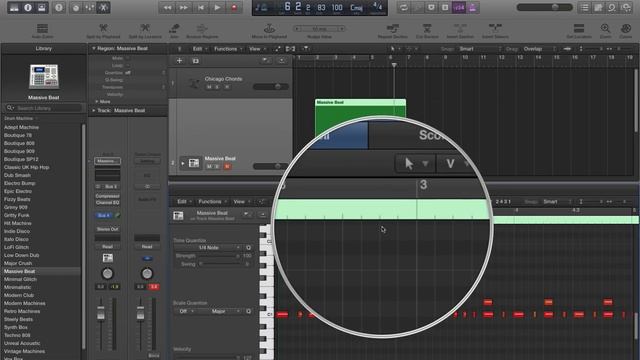Open the Time Quantize 1/4 Note dropdown
640x360 pixels.
click(209, 248)
